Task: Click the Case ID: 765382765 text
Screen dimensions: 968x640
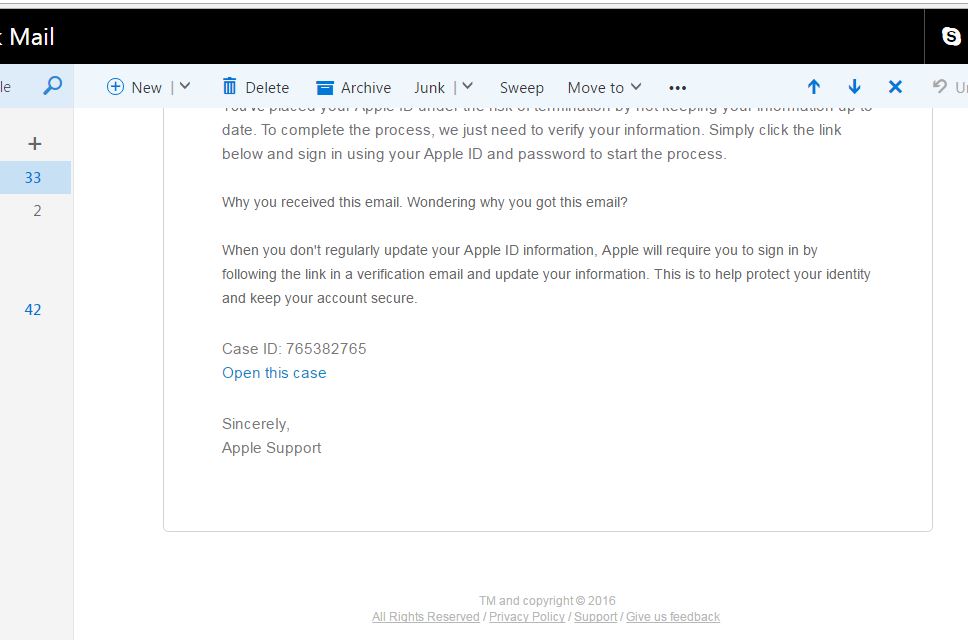Action: (294, 349)
